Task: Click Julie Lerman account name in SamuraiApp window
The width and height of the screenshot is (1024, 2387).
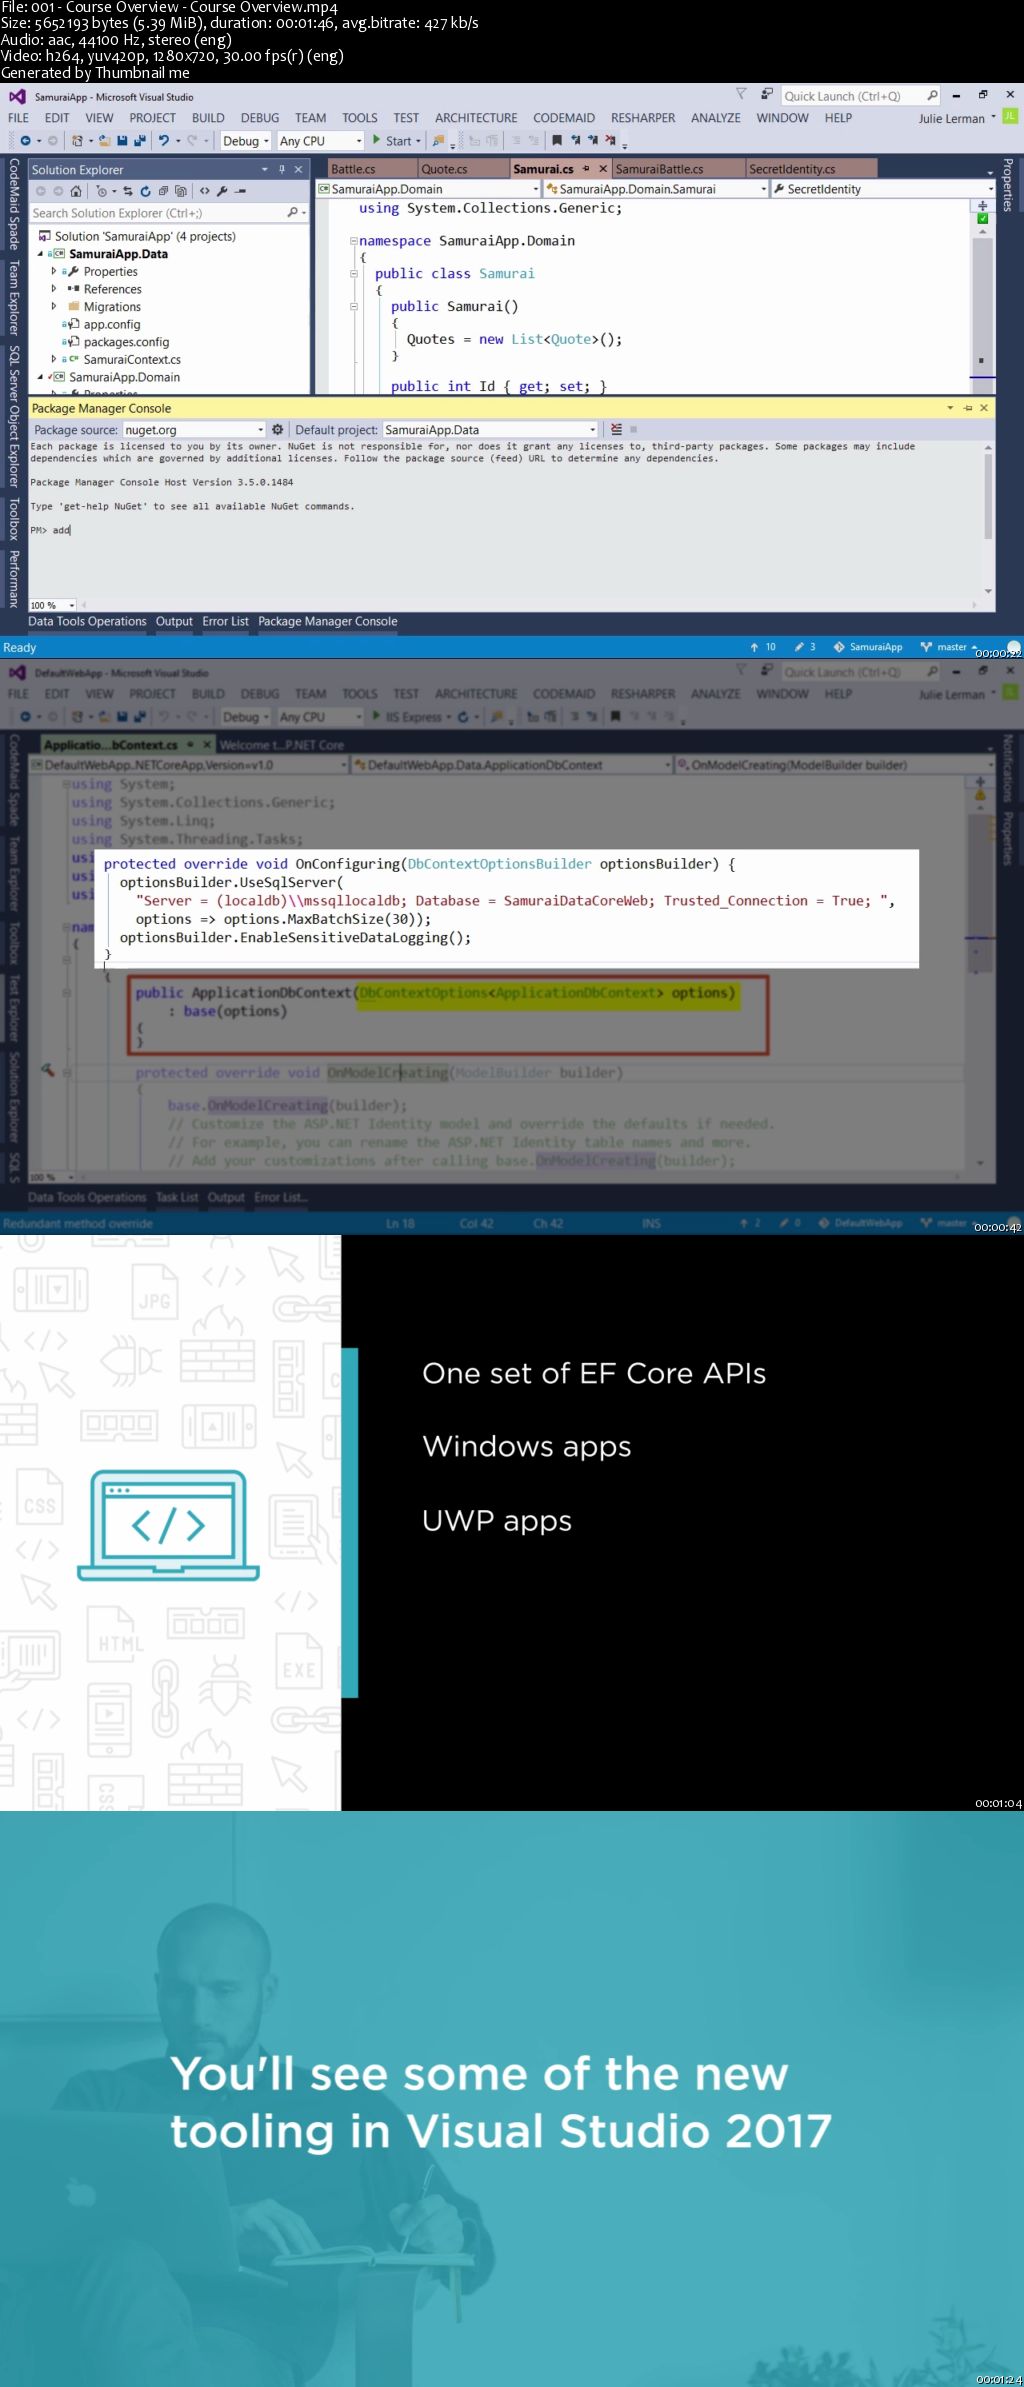Action: (x=952, y=118)
